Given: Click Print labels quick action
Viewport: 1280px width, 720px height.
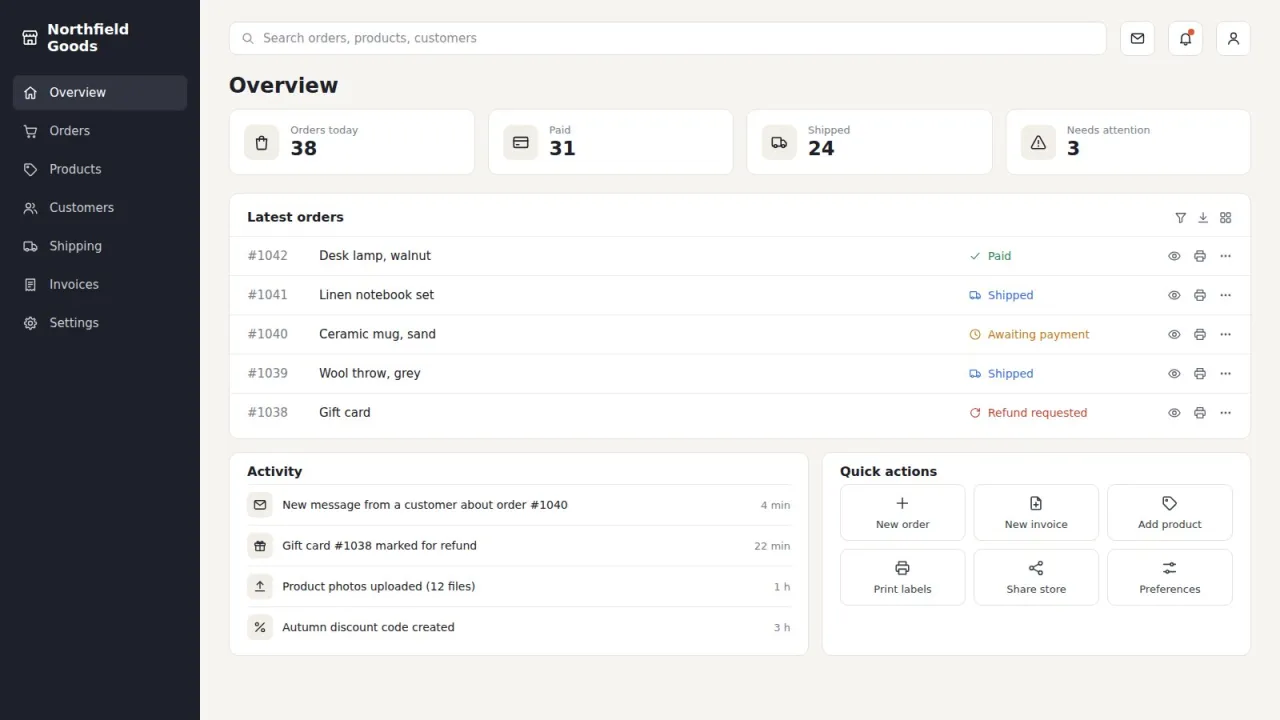Looking at the screenshot, I should (x=902, y=577).
